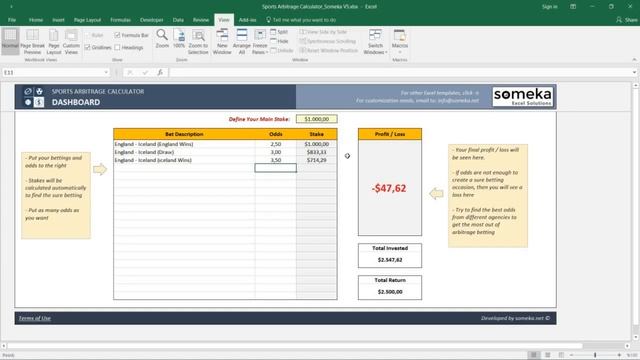This screenshot has width=640, height=360.
Task: Click info@someka.net email link
Action: pos(458,100)
